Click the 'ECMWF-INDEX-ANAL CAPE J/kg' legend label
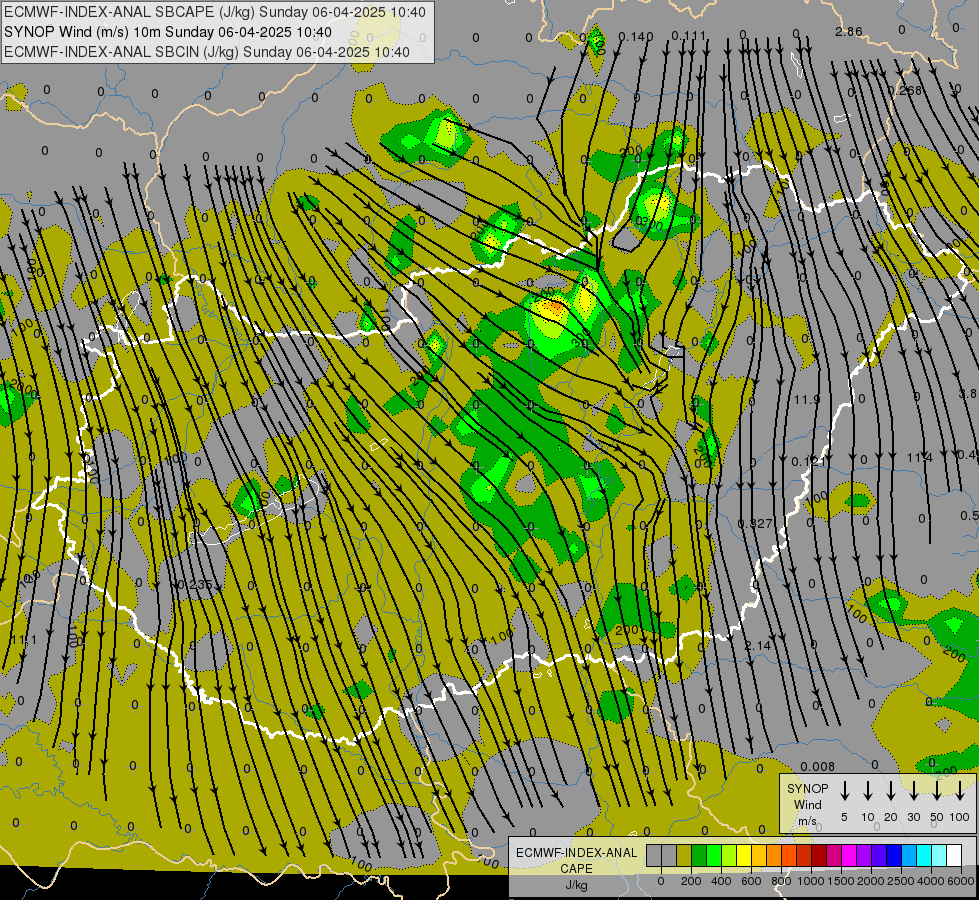 click(x=576, y=868)
